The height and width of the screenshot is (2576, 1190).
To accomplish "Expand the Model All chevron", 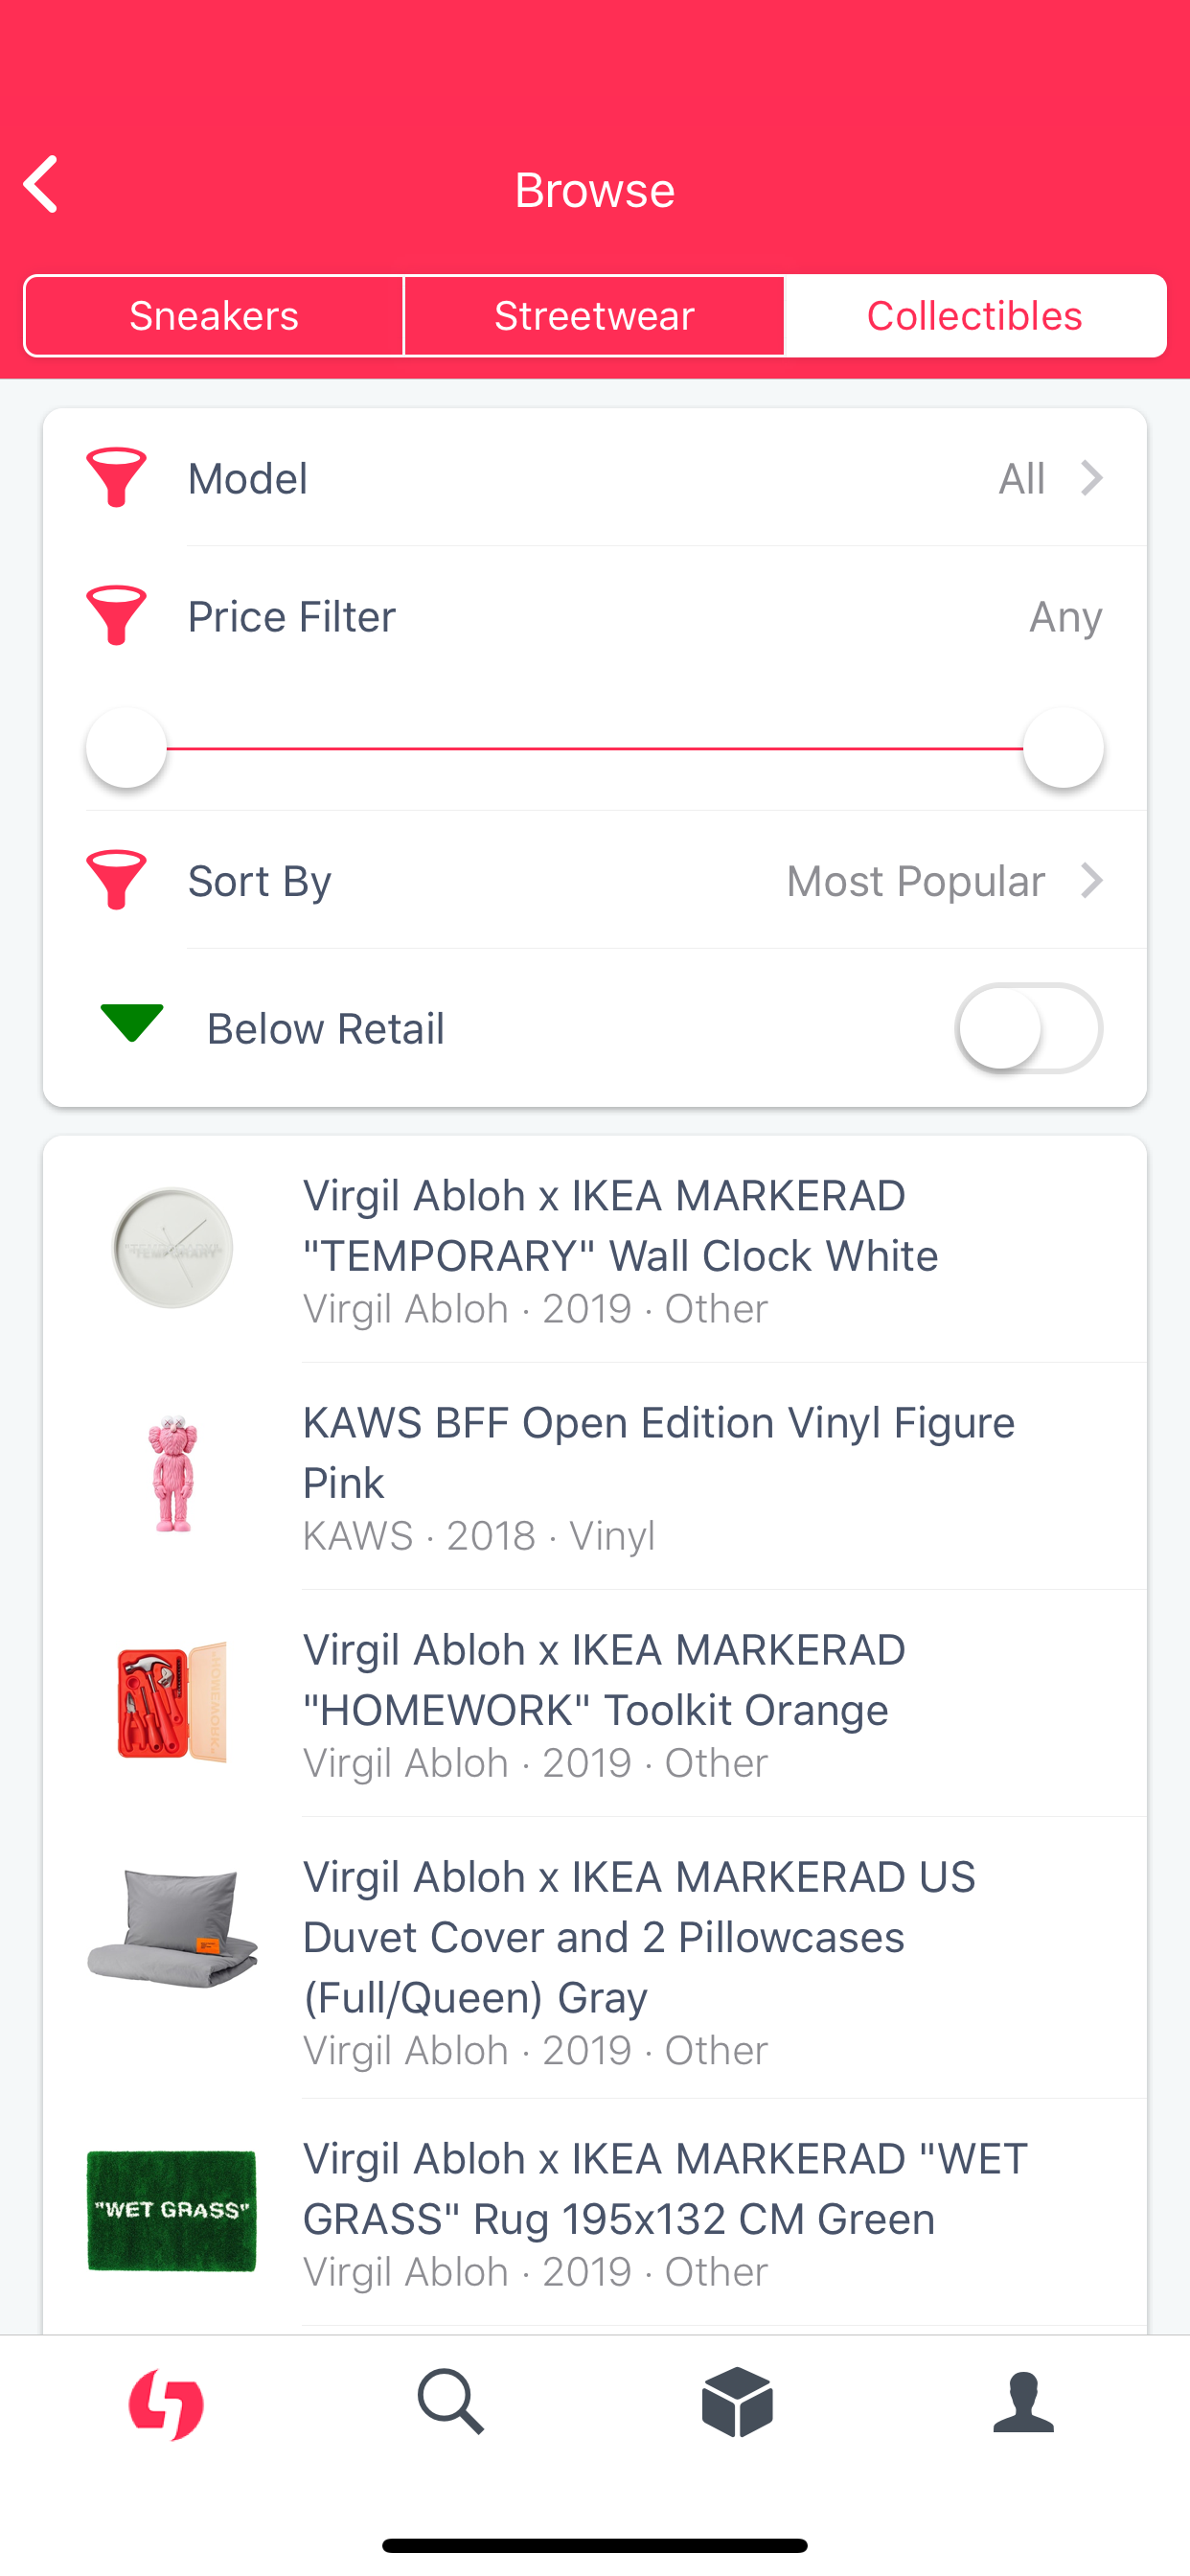I will [x=1090, y=478].
